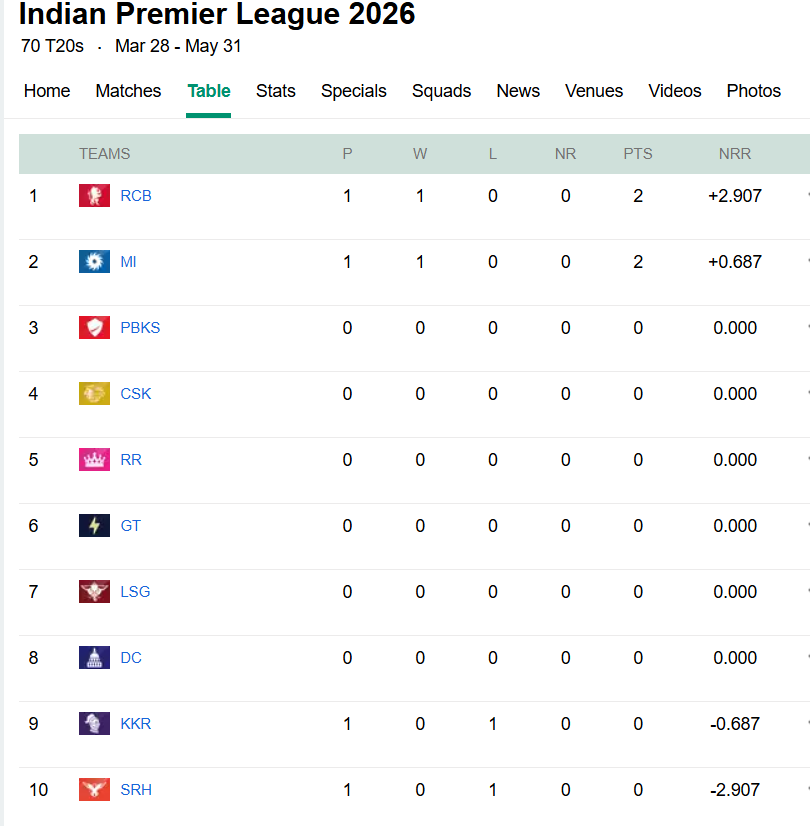The image size is (810, 826).
Task: Click the DC team logo
Action: (94, 657)
